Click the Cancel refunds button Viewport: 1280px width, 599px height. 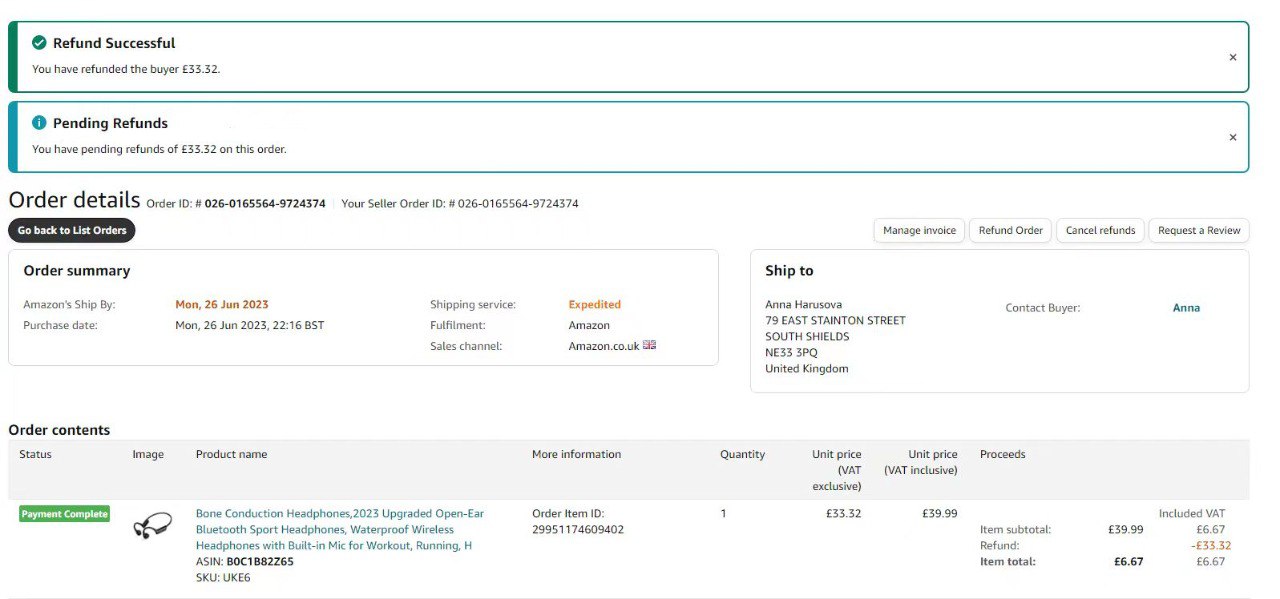tap(1100, 230)
